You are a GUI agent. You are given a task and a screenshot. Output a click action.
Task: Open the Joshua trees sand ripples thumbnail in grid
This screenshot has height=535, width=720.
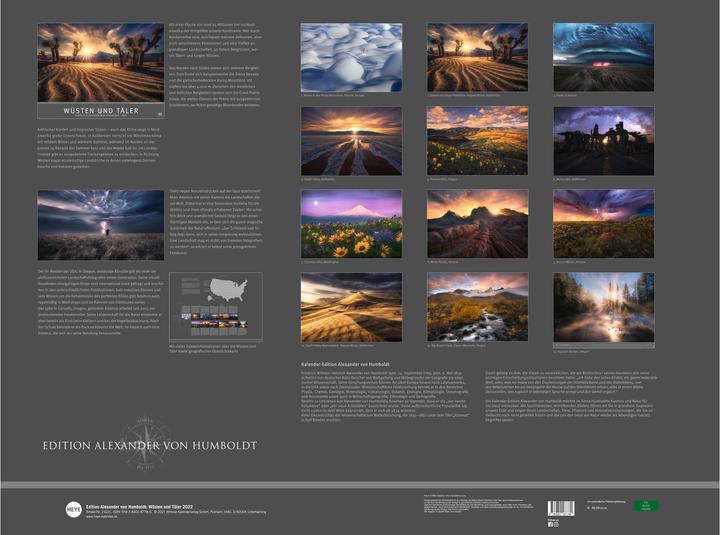pyautogui.click(x=478, y=57)
